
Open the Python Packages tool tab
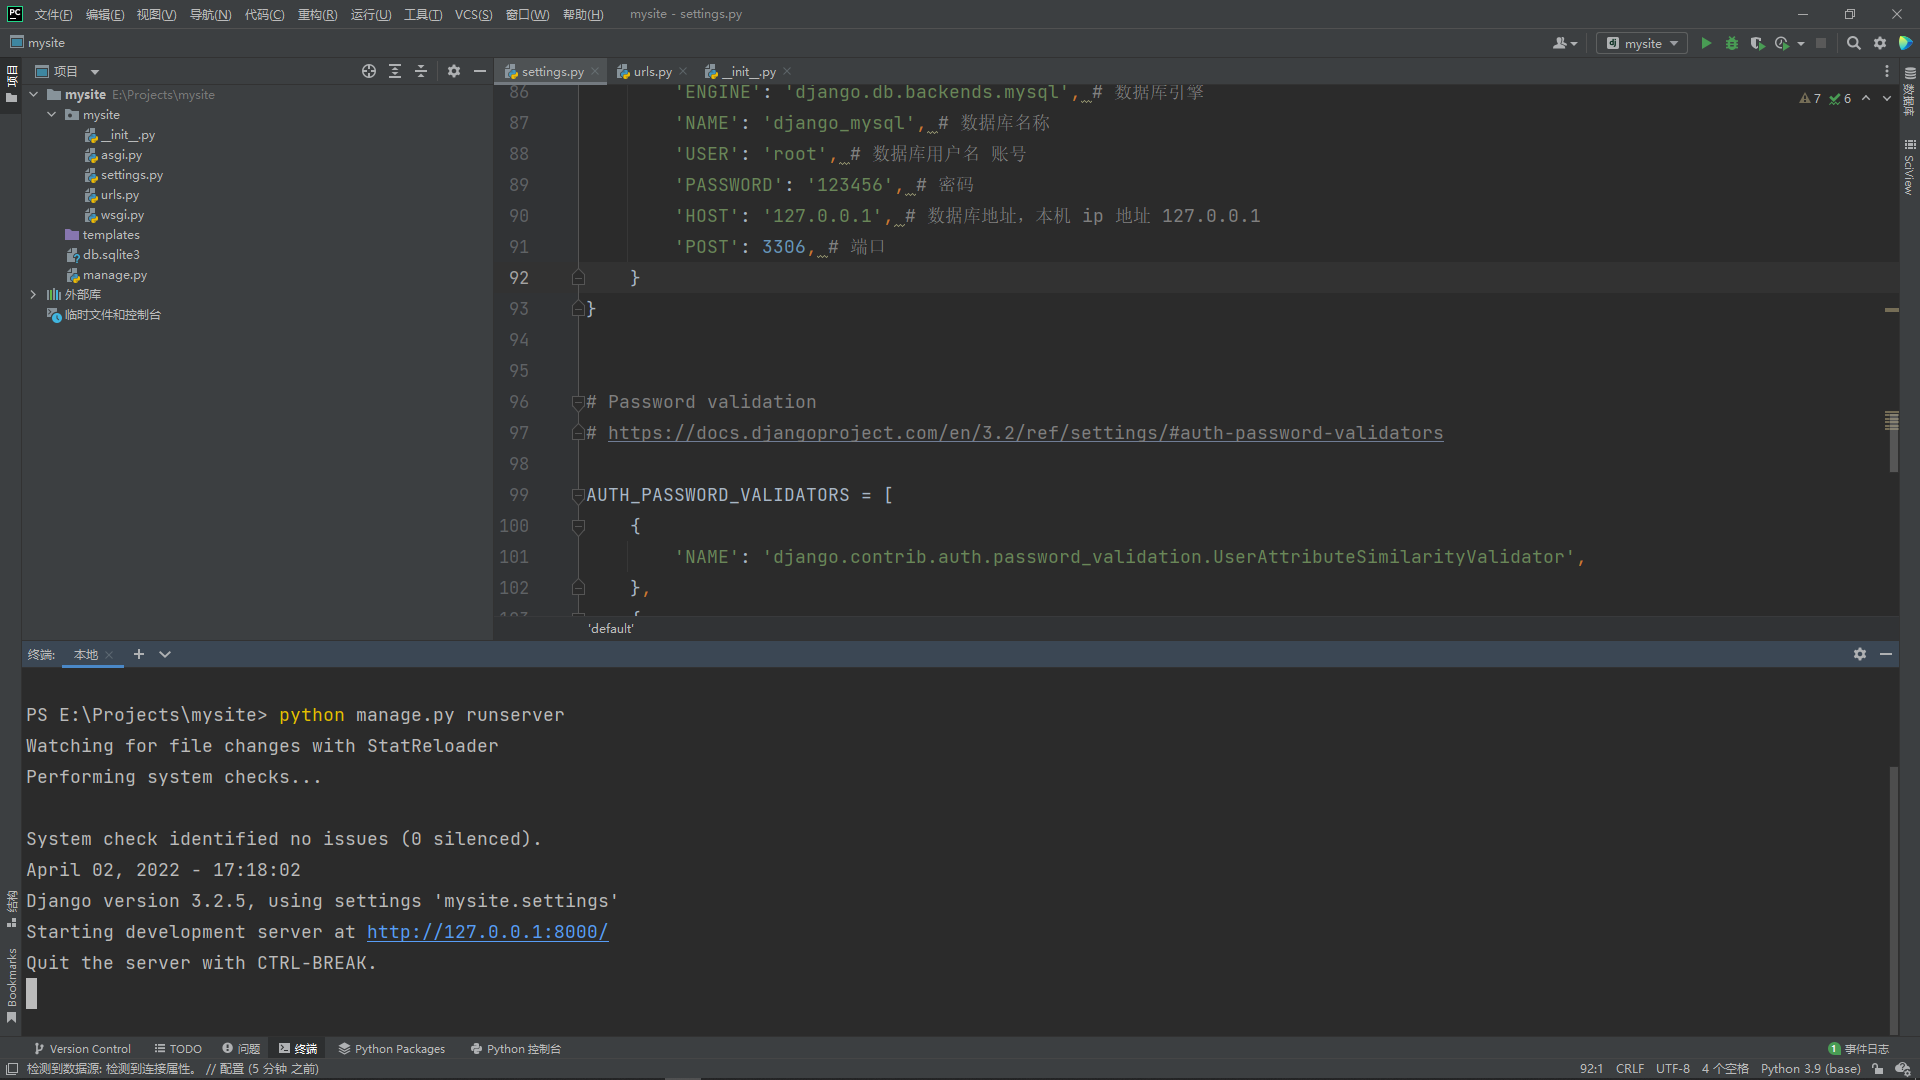392,1049
